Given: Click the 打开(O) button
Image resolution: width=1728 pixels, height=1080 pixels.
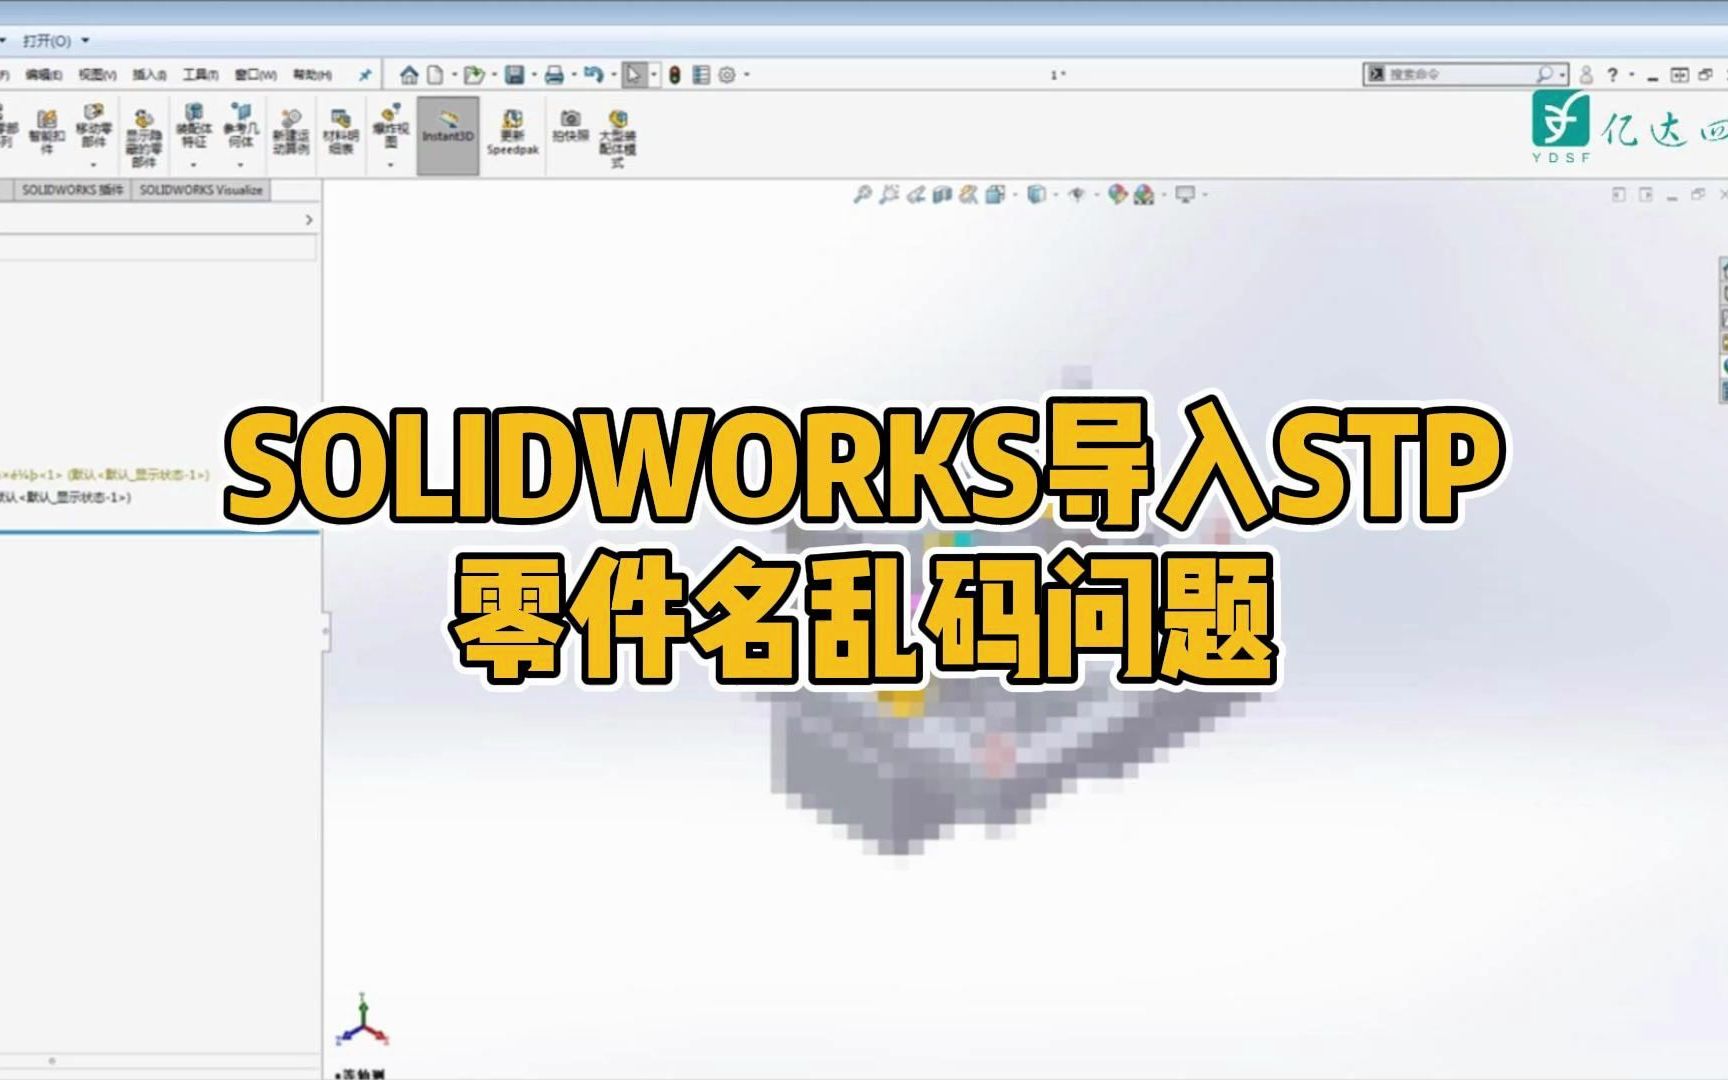Looking at the screenshot, I should tap(47, 41).
